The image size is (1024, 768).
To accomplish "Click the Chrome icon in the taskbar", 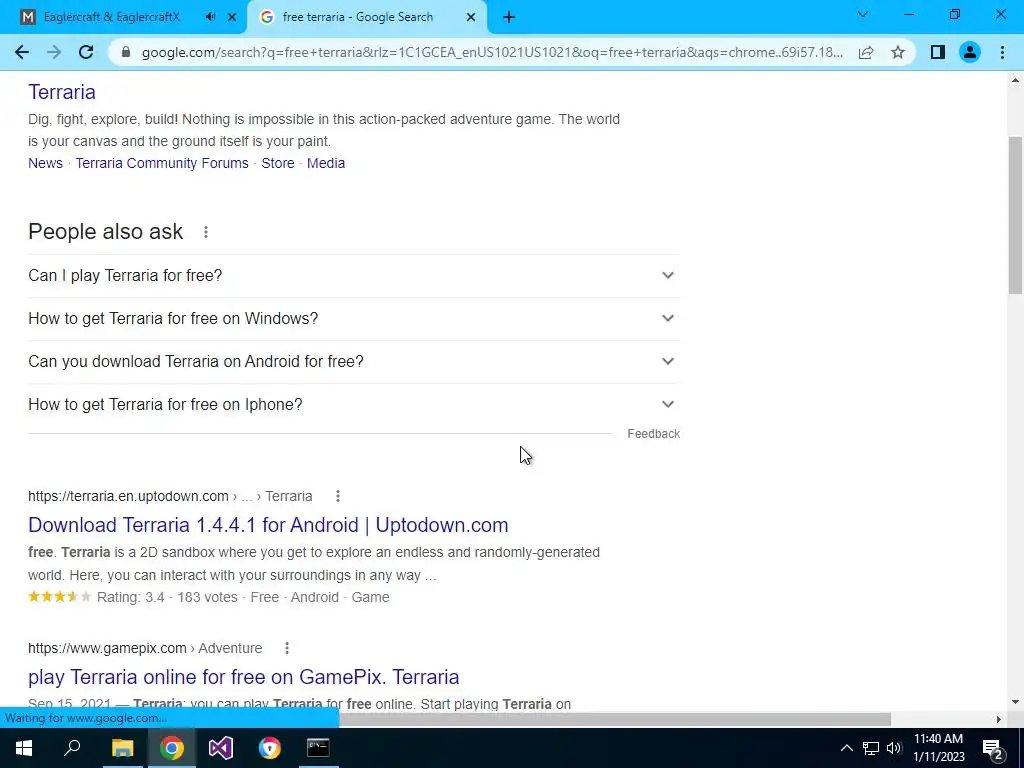I will [x=172, y=748].
